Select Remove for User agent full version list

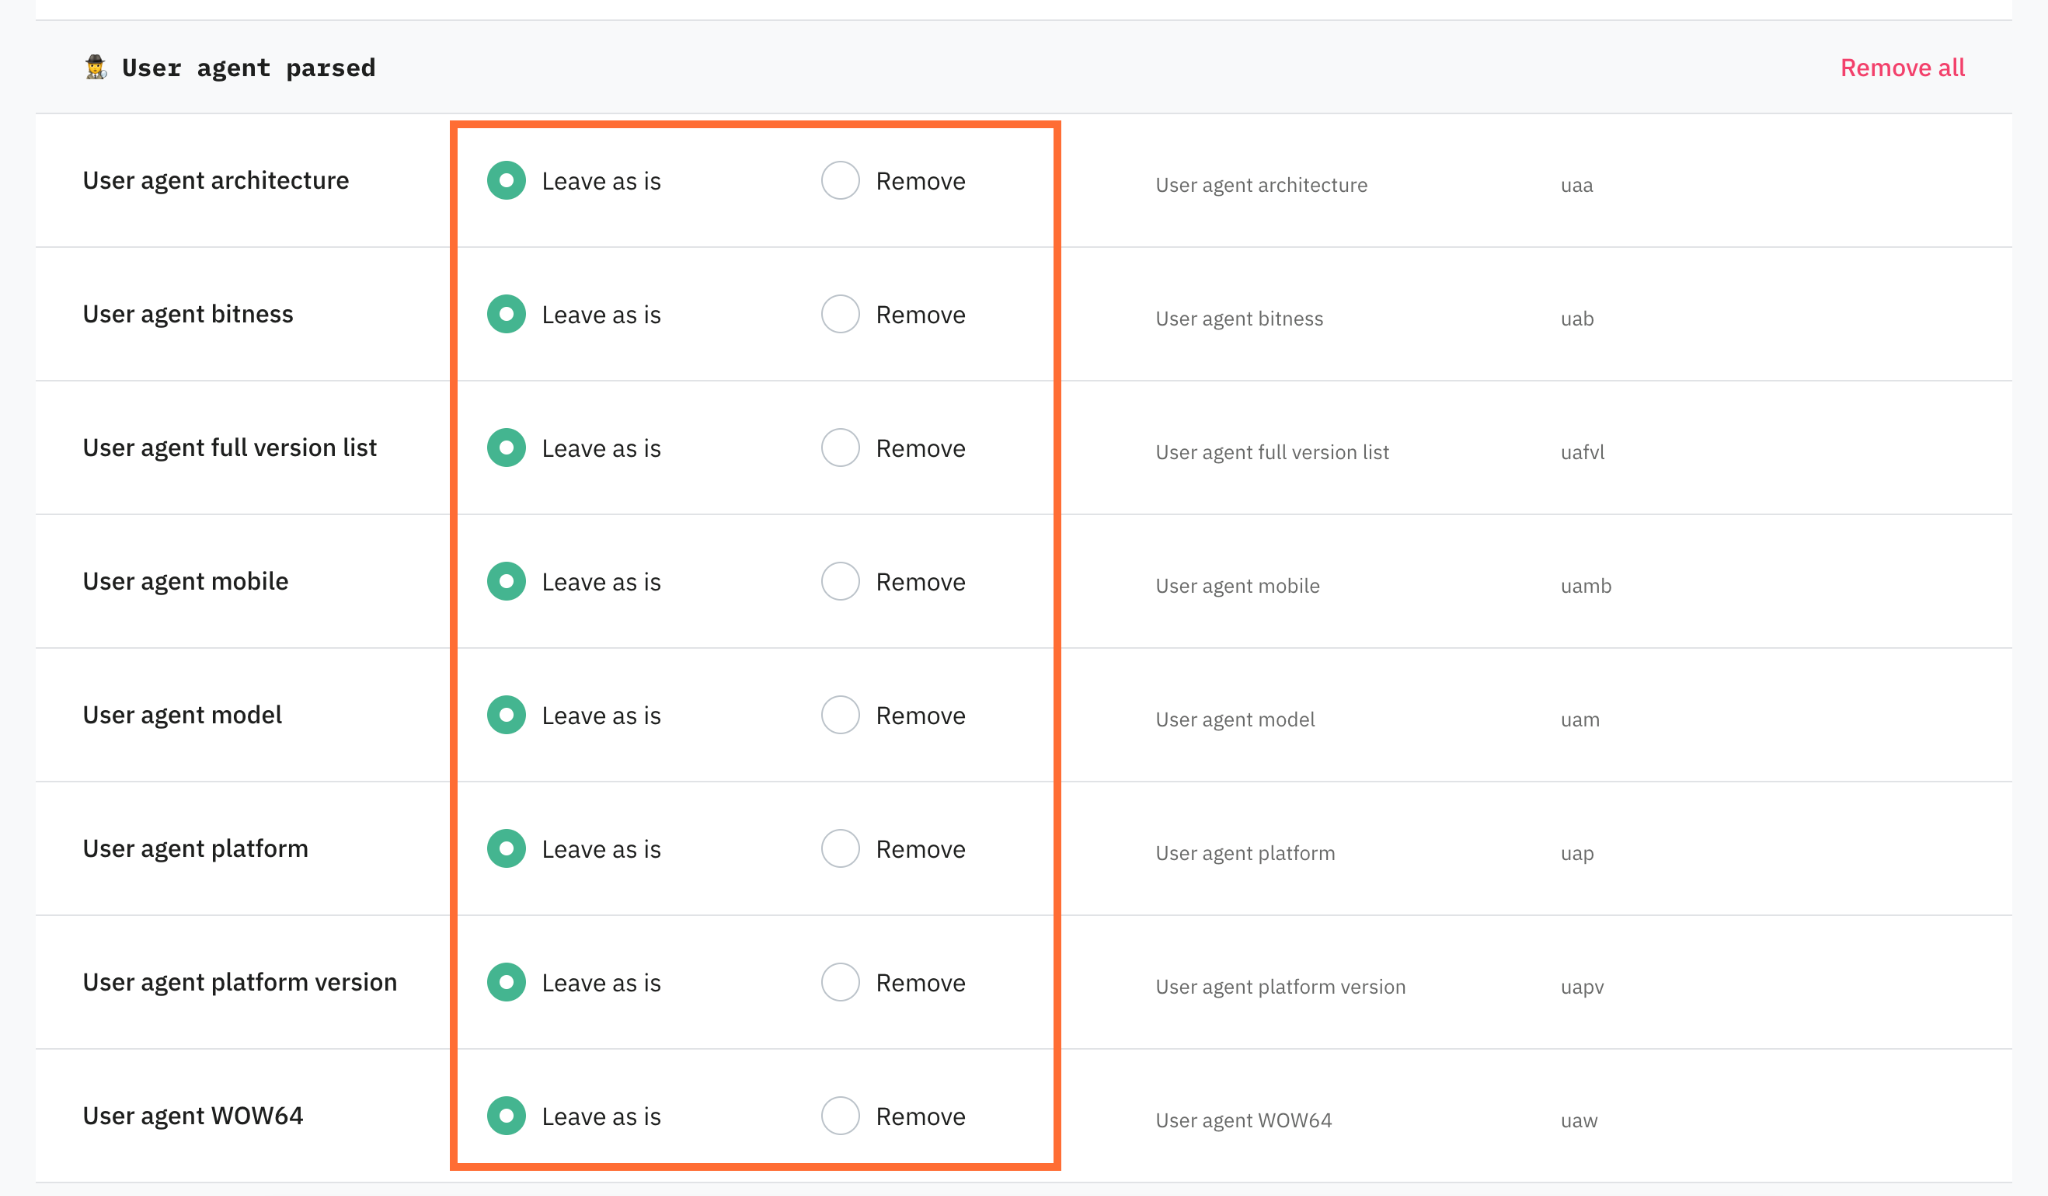(840, 448)
